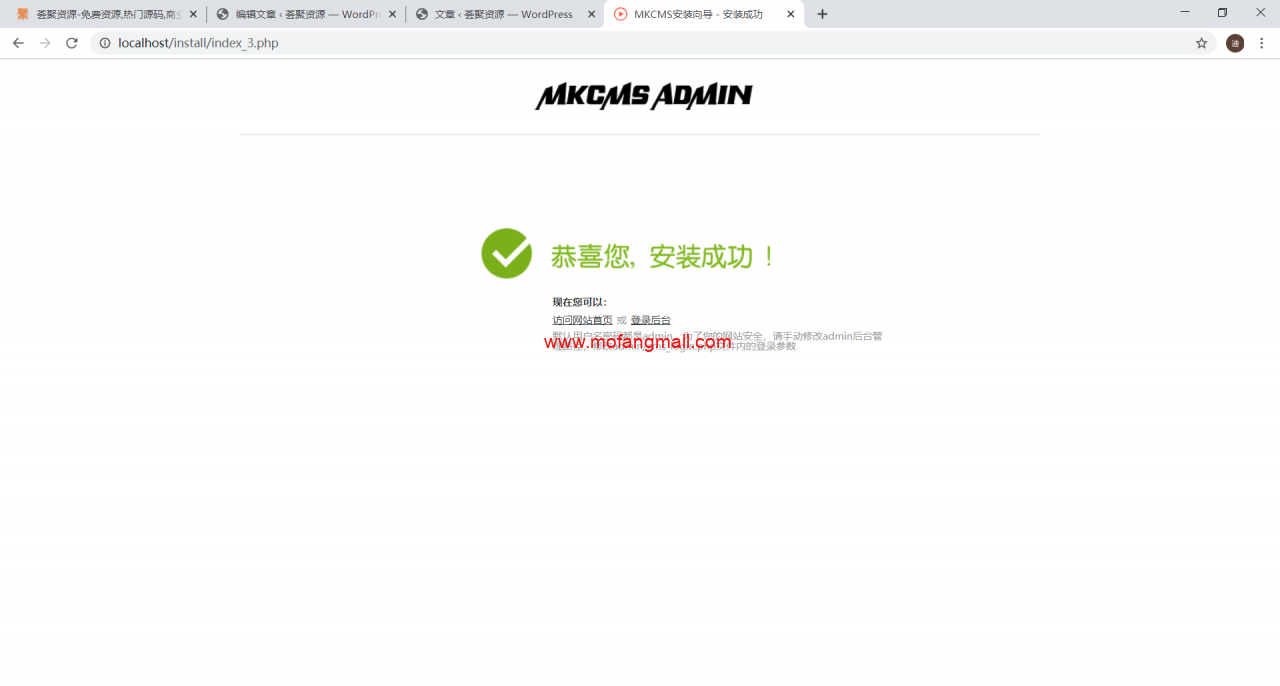Click the 登录后台 link
Image resolution: width=1280 pixels, height=686 pixels.
click(x=650, y=320)
